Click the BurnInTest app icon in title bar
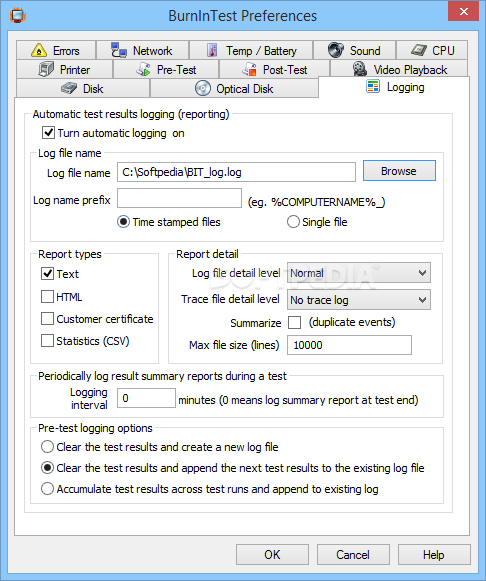Viewport: 486px width, 581px height. (x=17, y=16)
